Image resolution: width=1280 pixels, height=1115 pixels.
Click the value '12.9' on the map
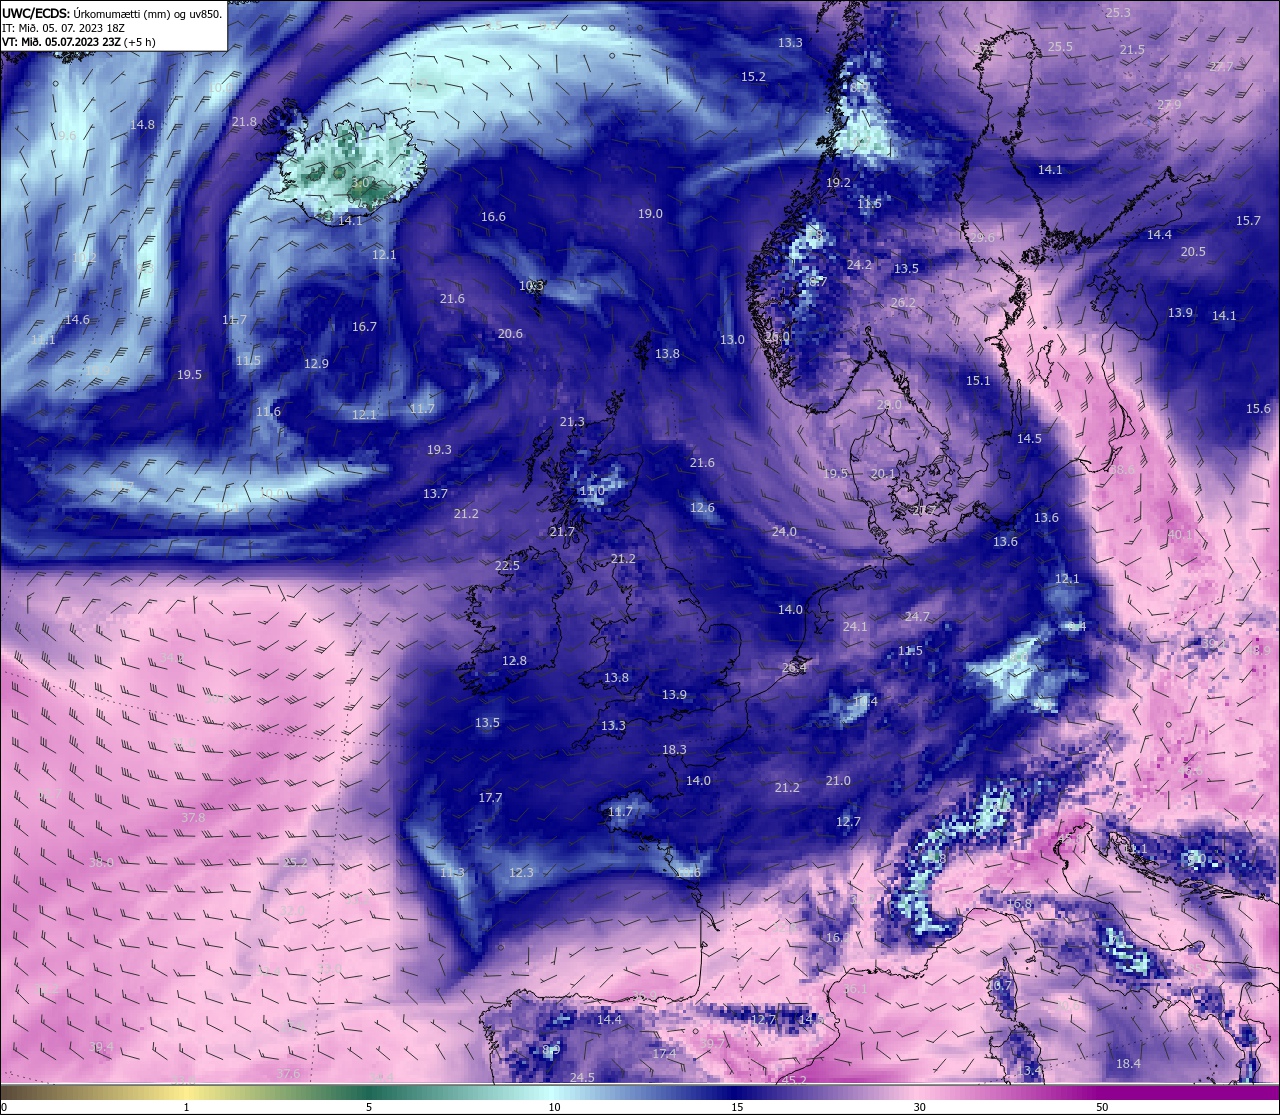pos(316,364)
